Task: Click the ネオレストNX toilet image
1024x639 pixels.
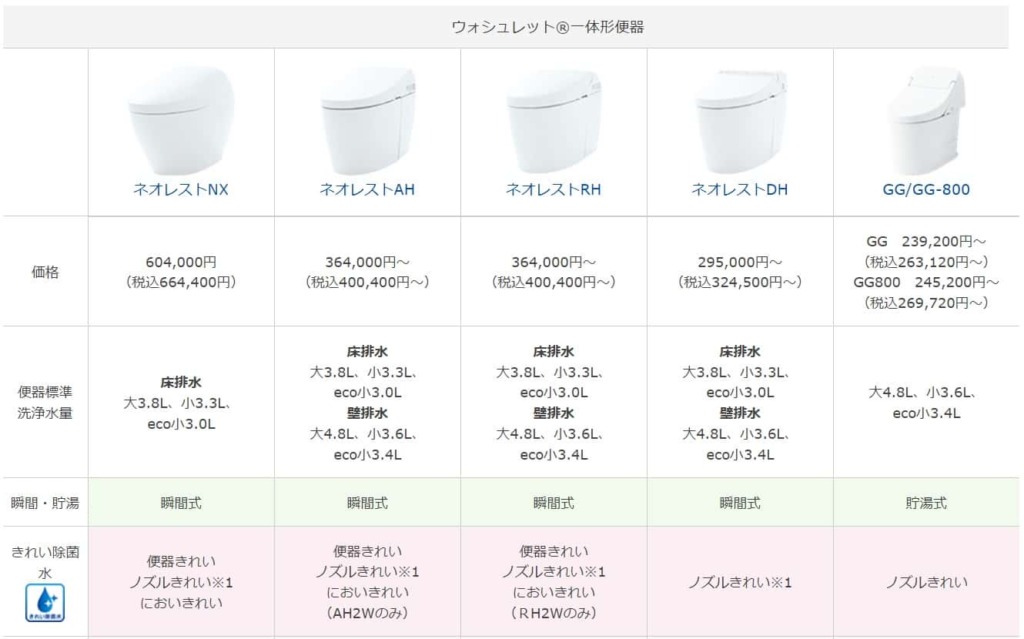Action: [181, 118]
